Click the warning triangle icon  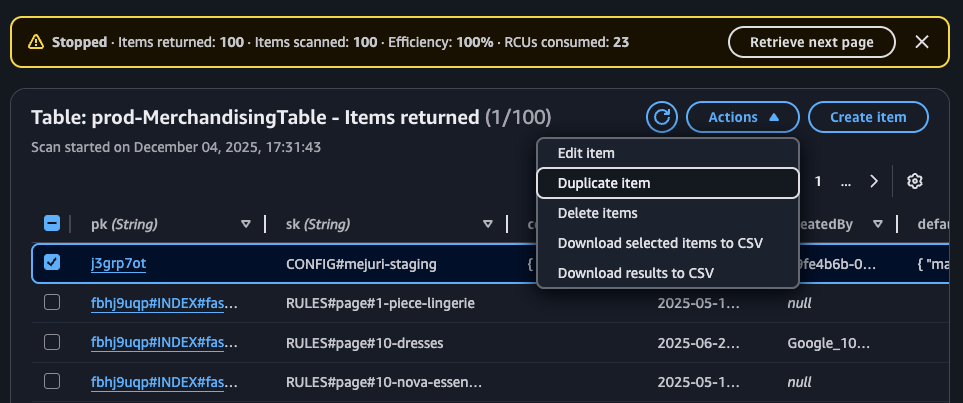tap(36, 42)
